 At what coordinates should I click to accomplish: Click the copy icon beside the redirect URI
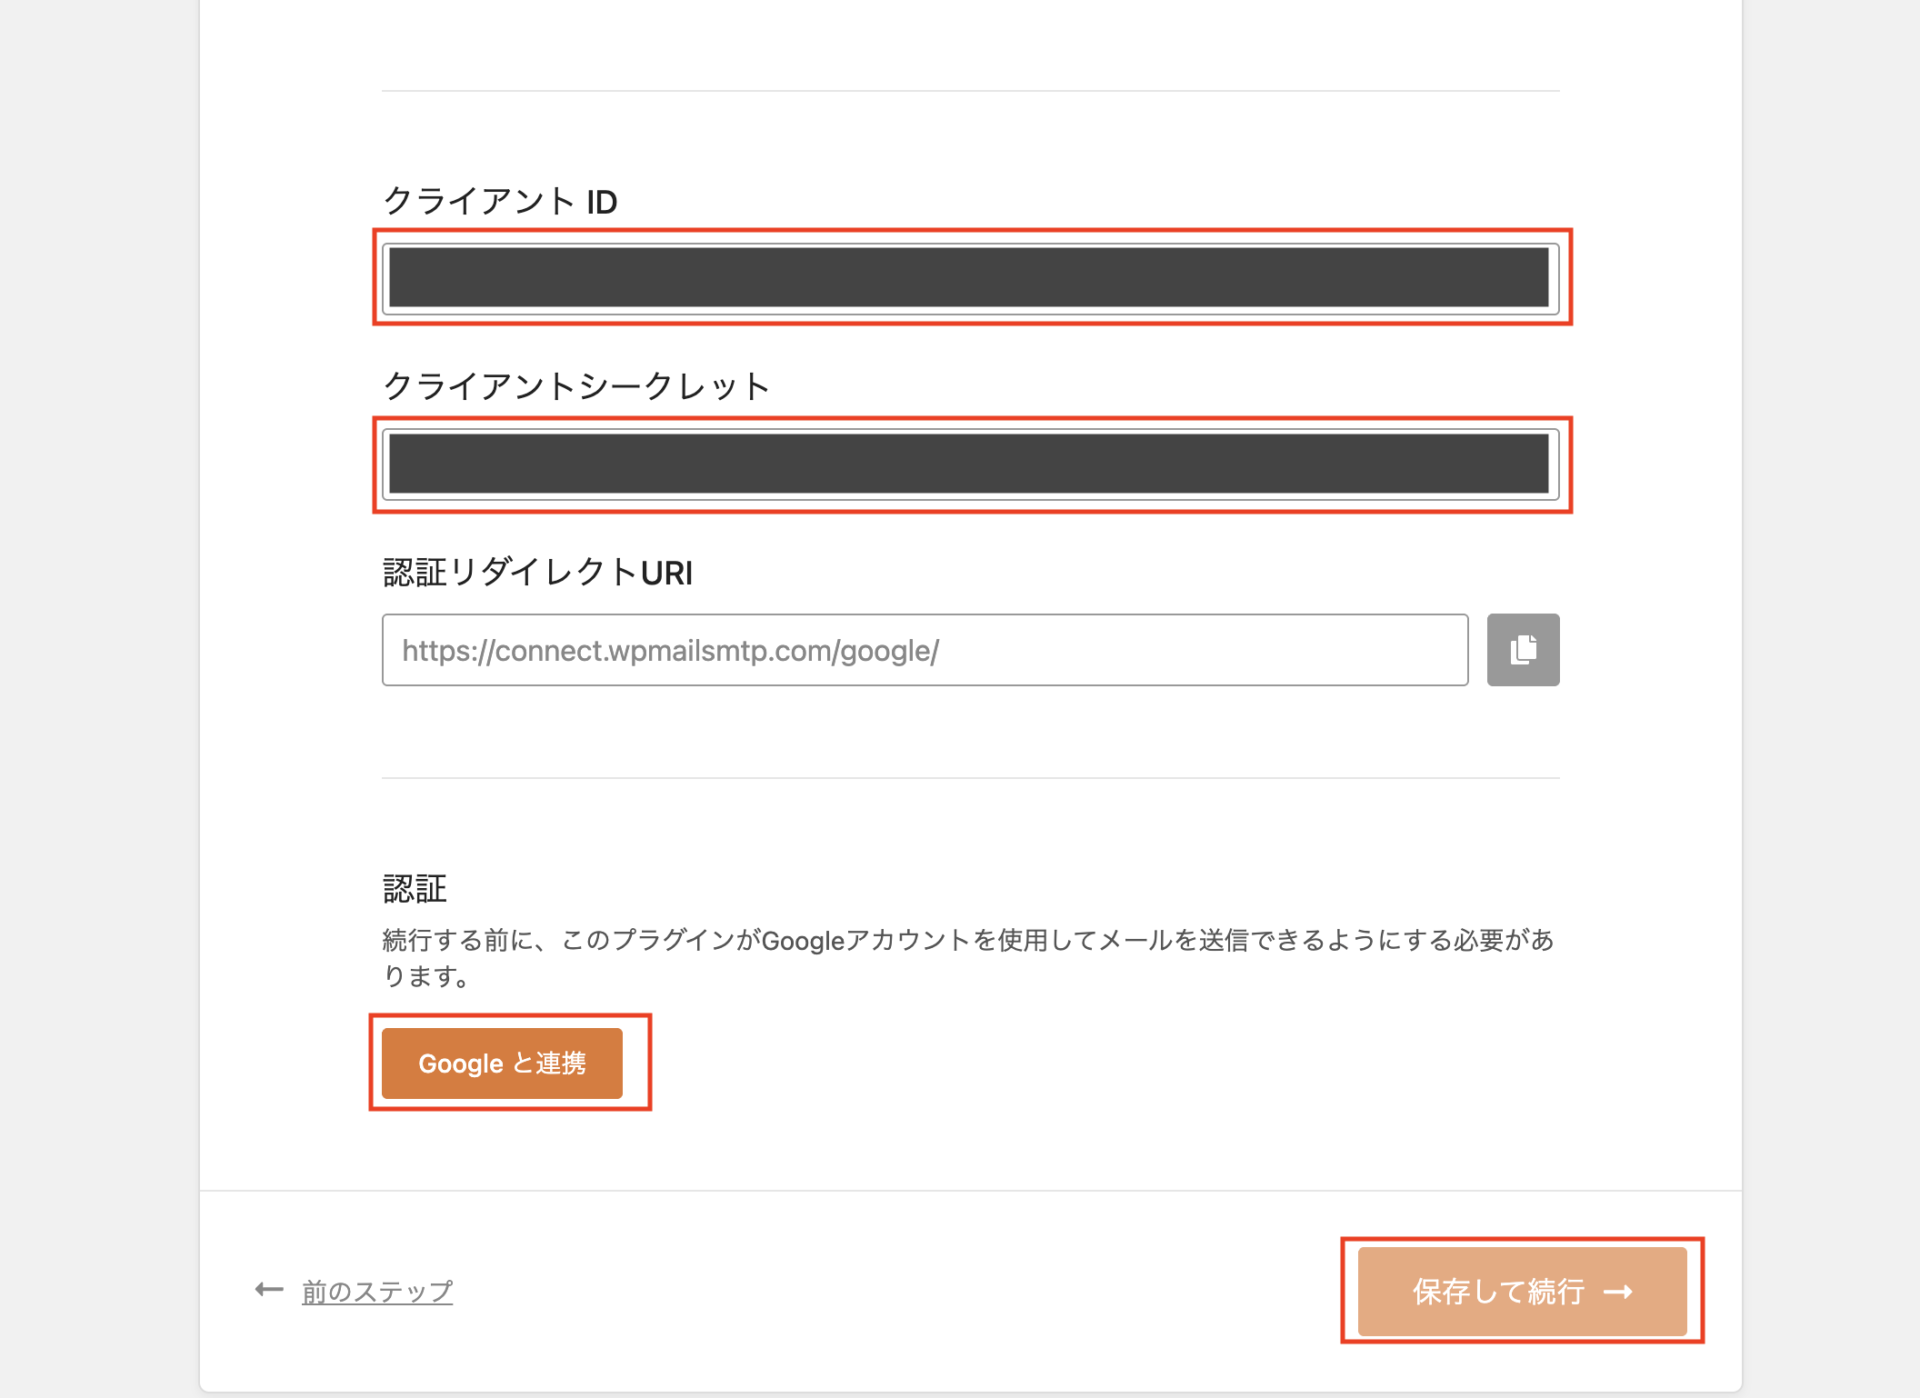pyautogui.click(x=1522, y=650)
